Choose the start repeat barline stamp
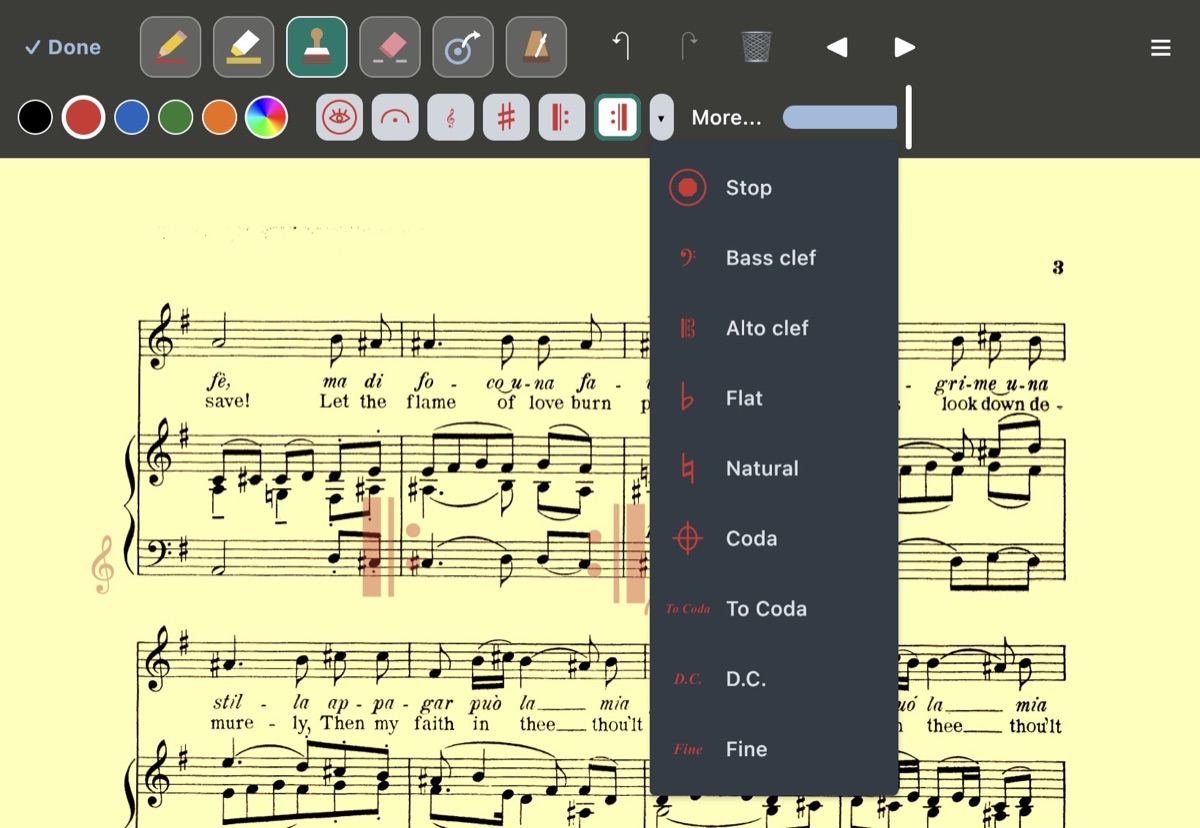 click(561, 117)
